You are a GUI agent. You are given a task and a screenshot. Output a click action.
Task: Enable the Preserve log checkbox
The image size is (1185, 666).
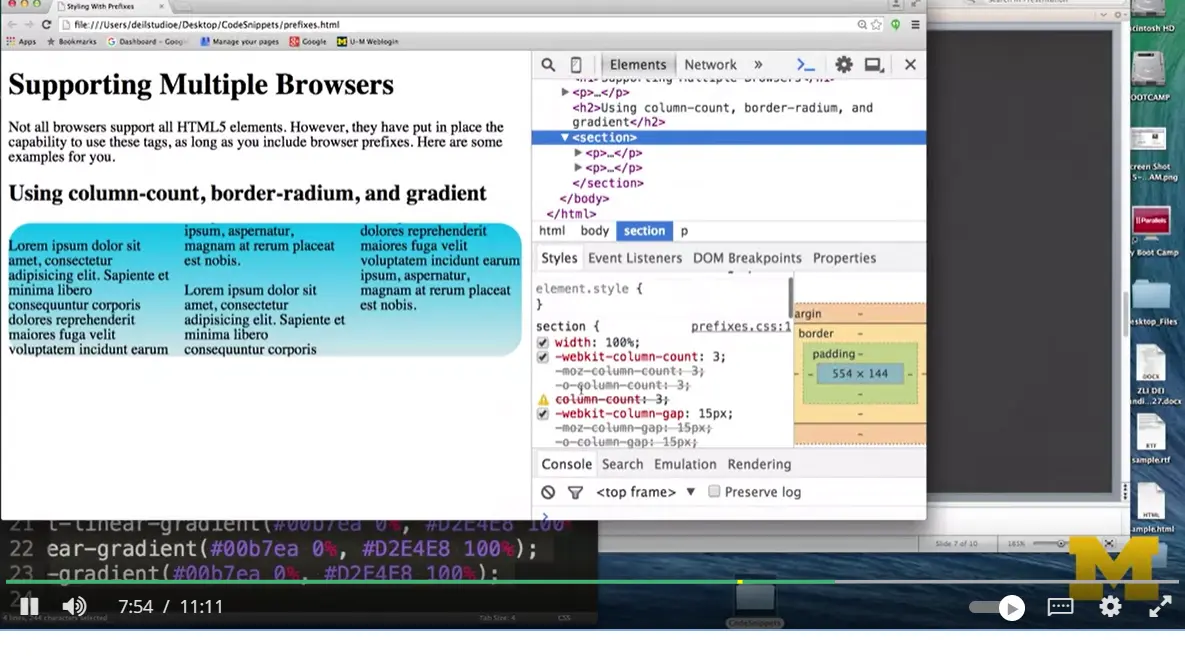(x=713, y=491)
